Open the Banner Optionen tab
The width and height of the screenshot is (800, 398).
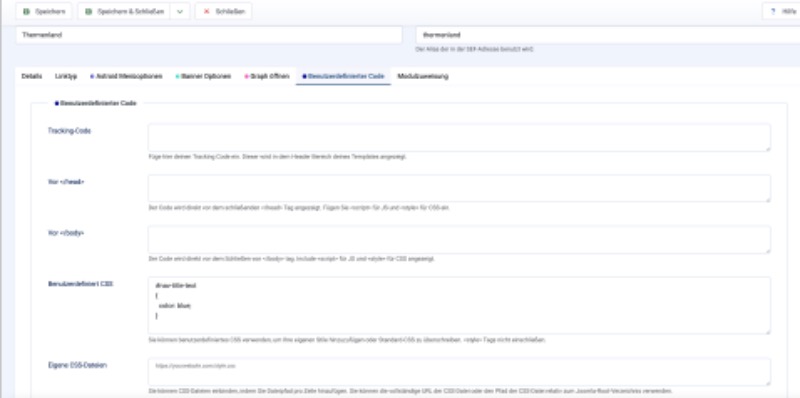pyautogui.click(x=203, y=76)
